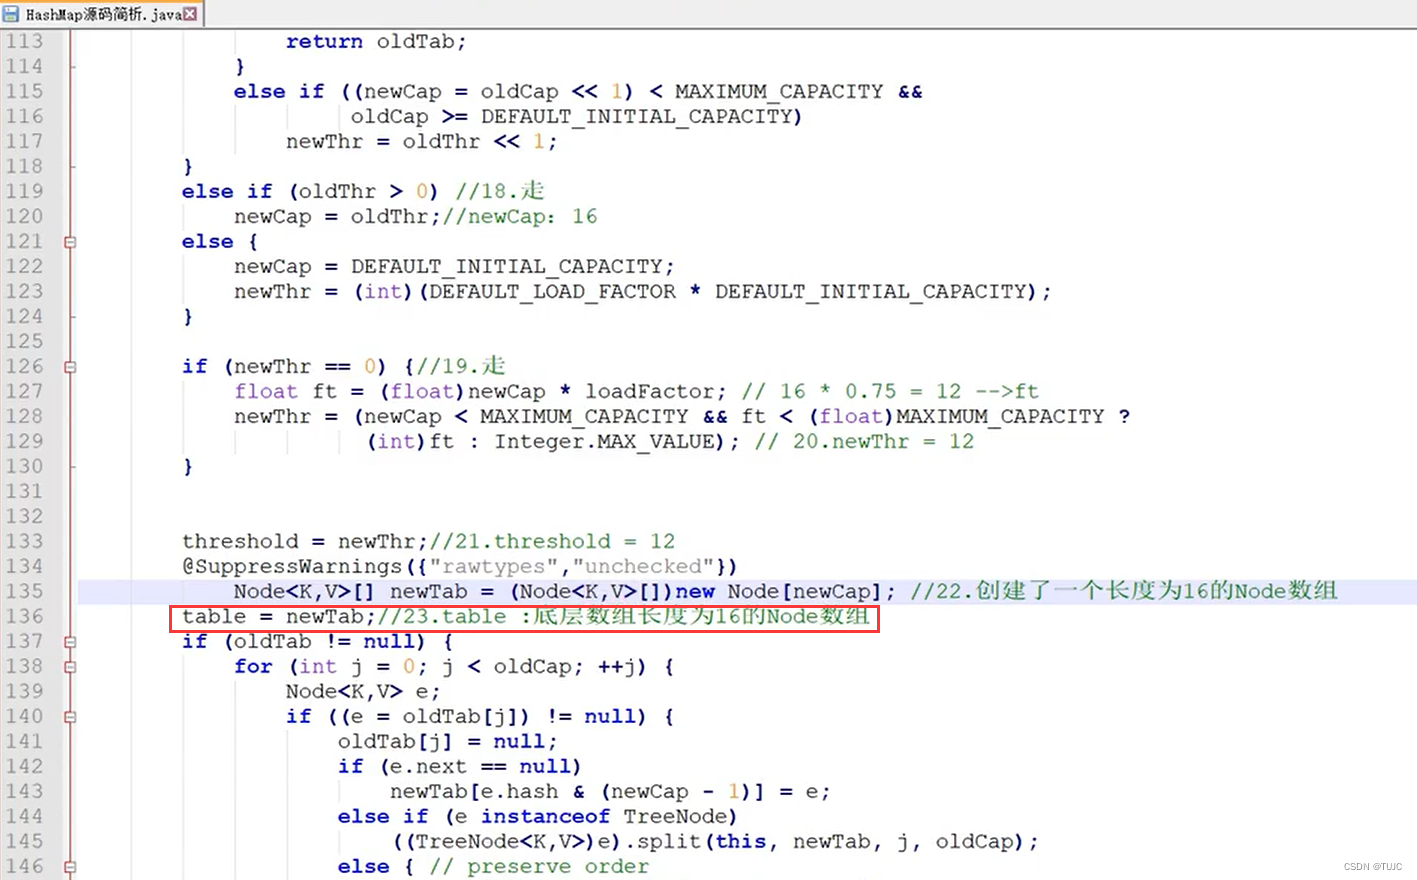
Task: Collapse the for loop fold marker at line 138
Action: click(x=70, y=667)
